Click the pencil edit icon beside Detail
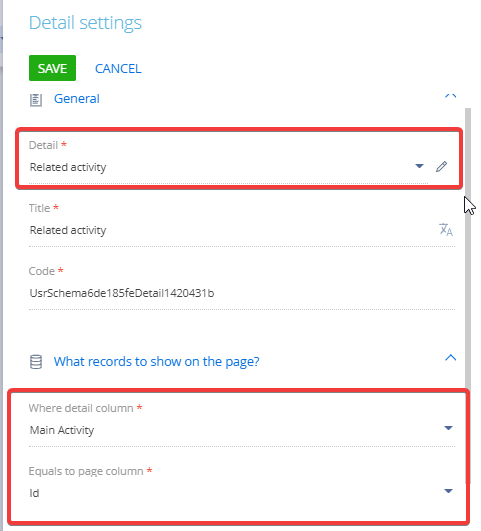 [x=441, y=166]
